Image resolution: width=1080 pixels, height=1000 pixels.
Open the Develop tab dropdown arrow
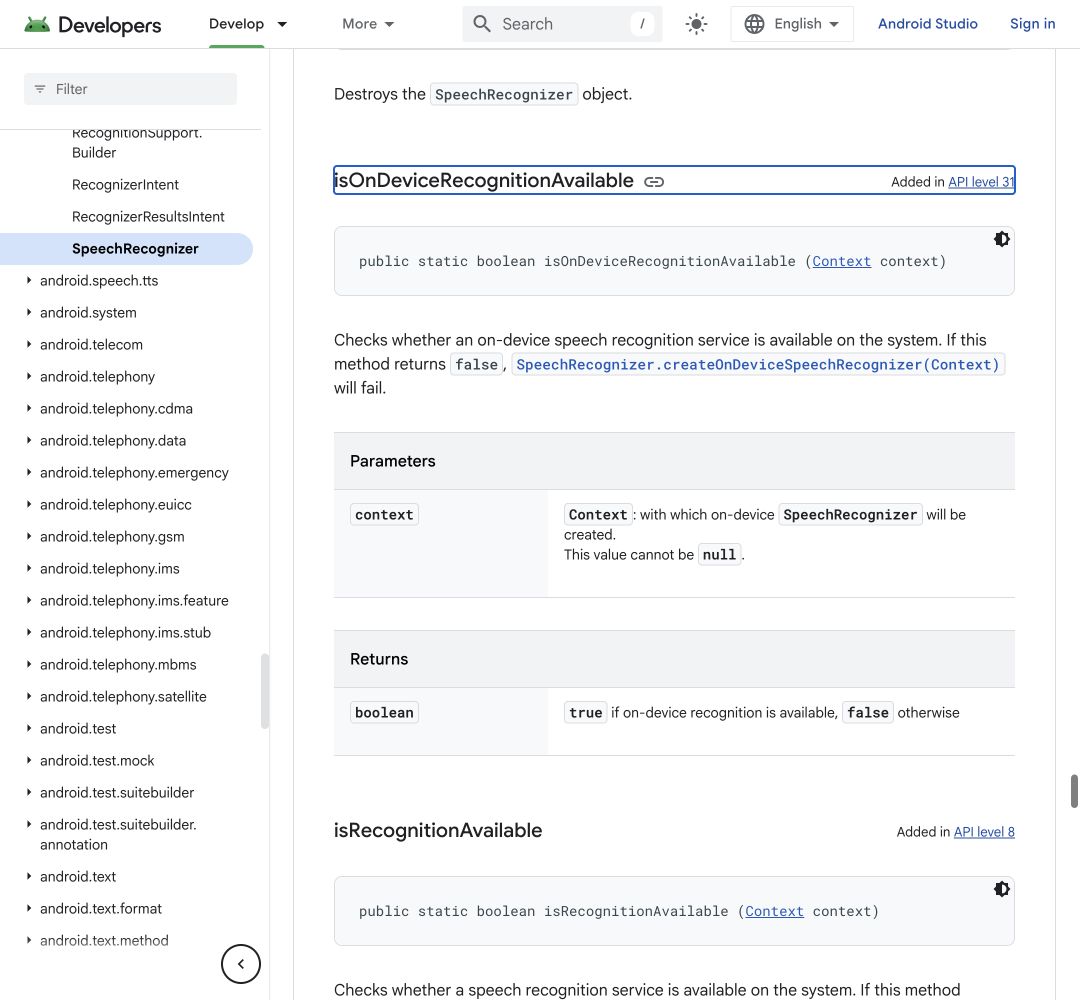282,24
